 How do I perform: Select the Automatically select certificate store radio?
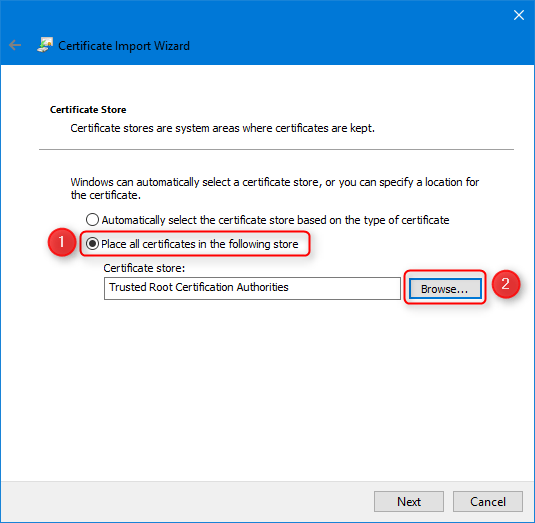tap(92, 220)
